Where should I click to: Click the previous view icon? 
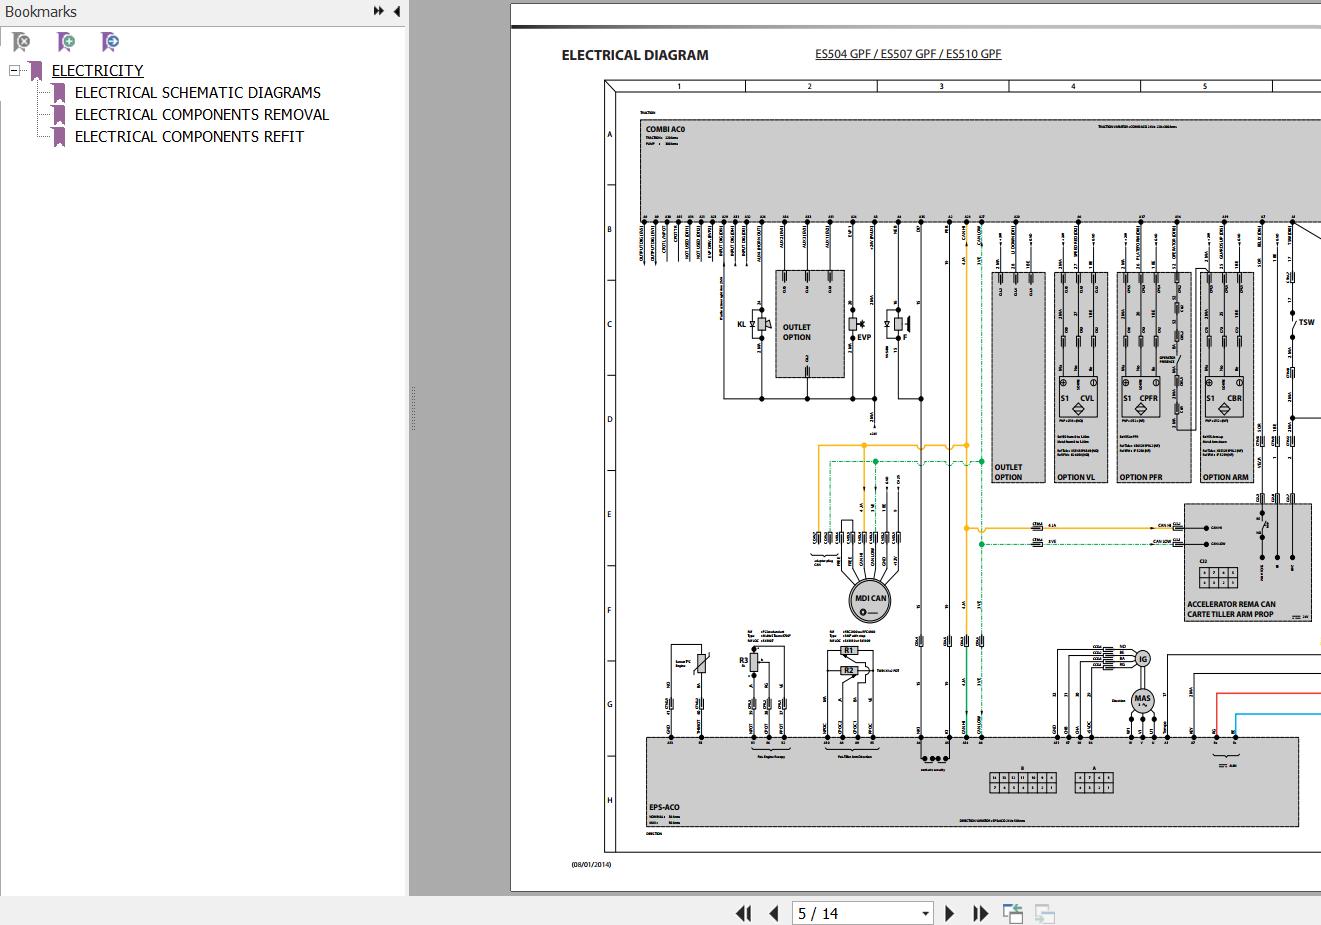point(1013,913)
